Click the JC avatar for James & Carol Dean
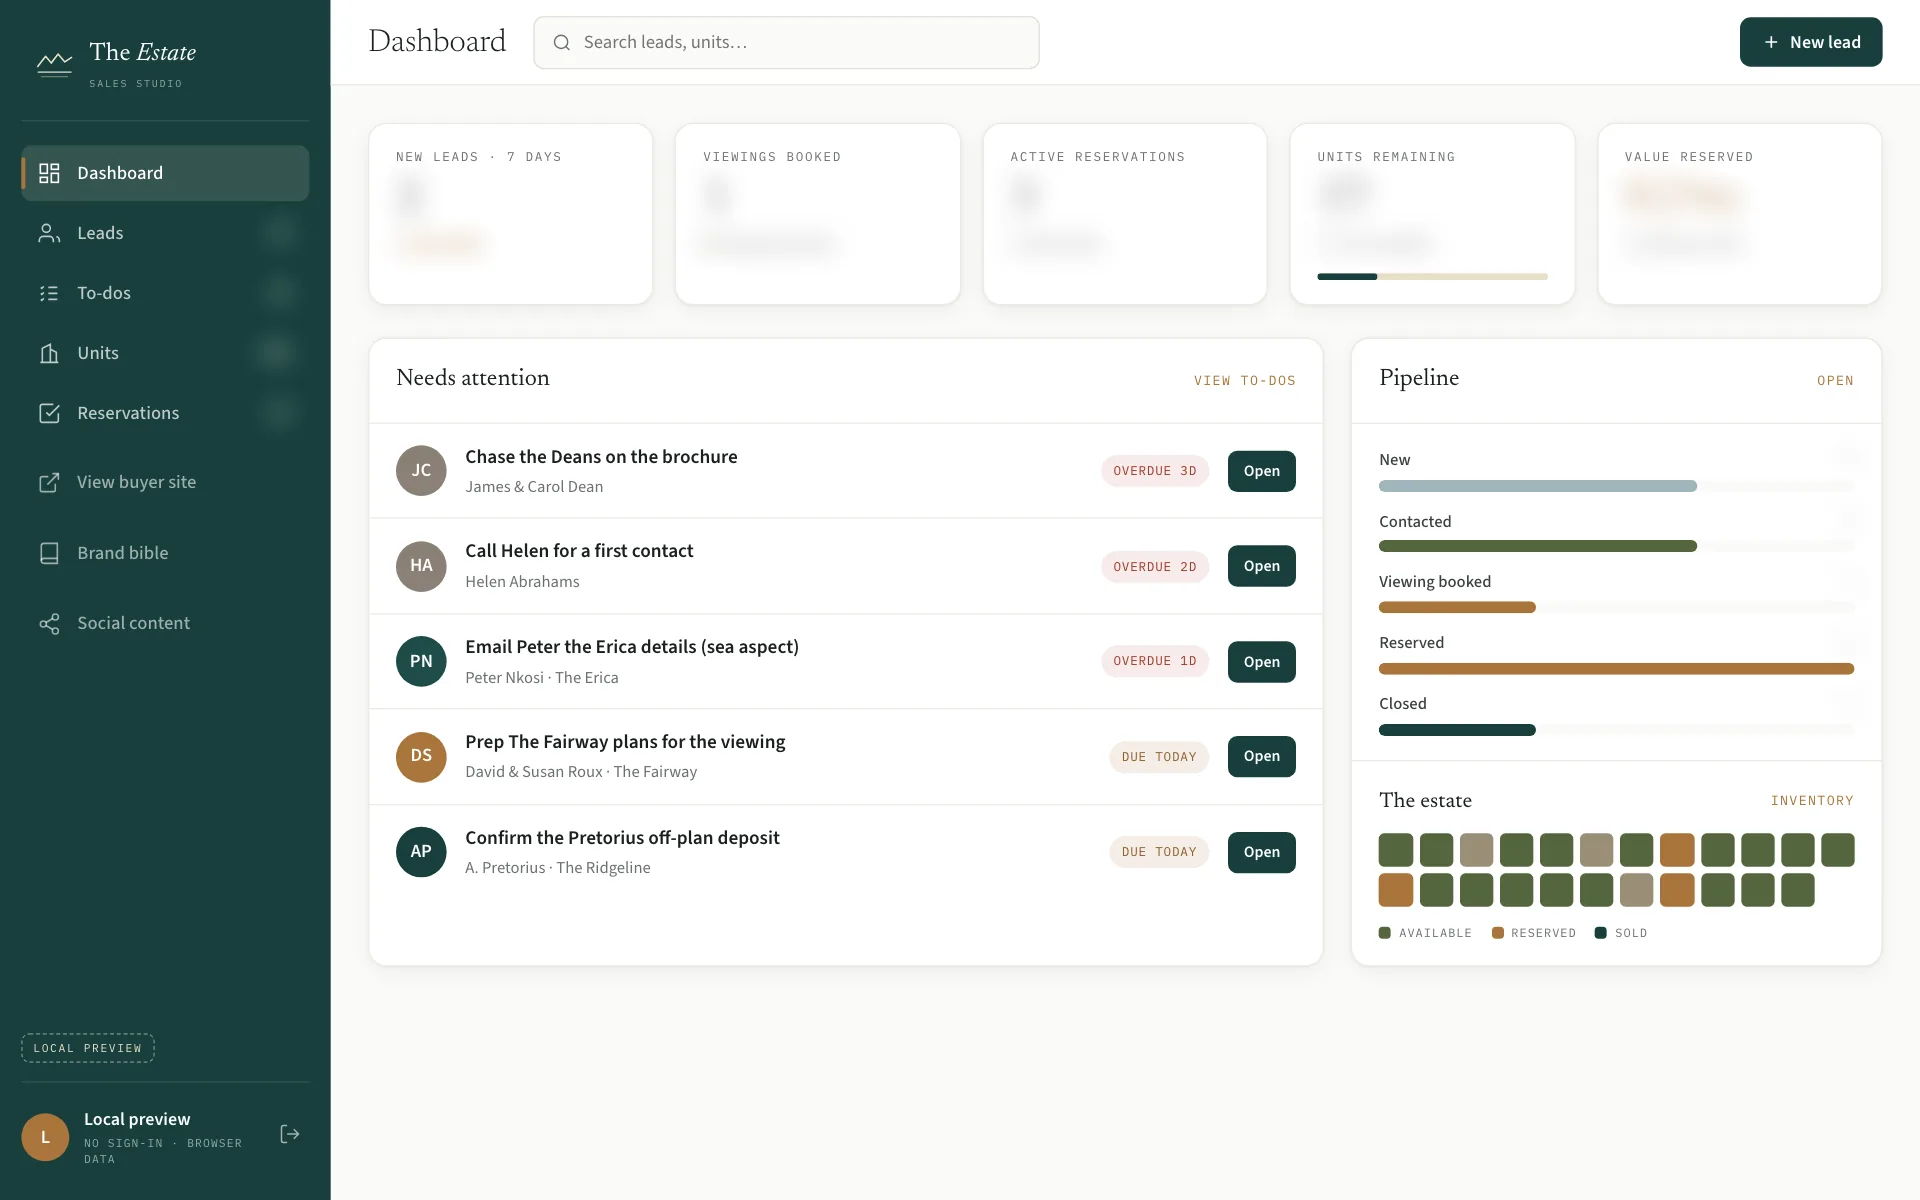 click(x=421, y=471)
